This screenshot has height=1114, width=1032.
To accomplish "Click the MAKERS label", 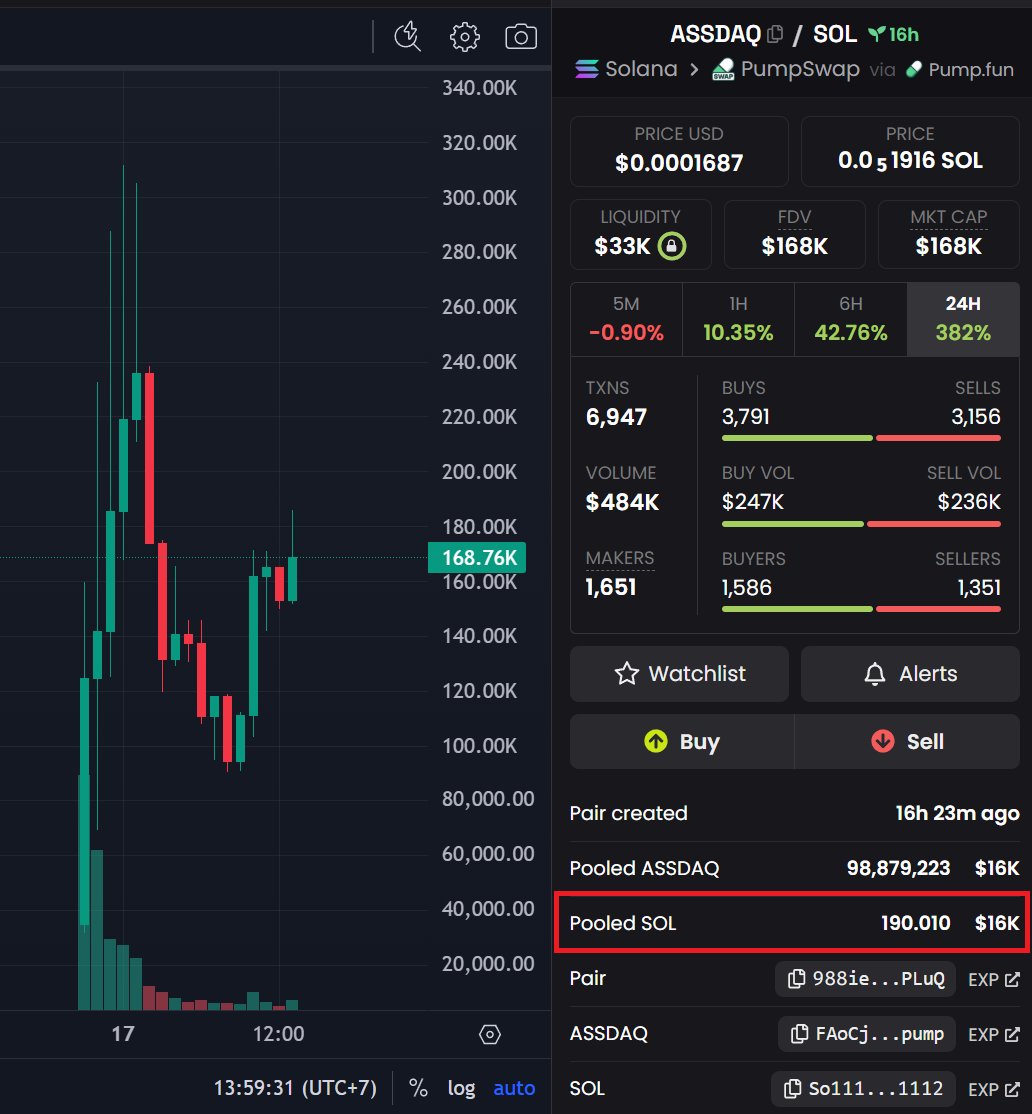I will coord(619,558).
